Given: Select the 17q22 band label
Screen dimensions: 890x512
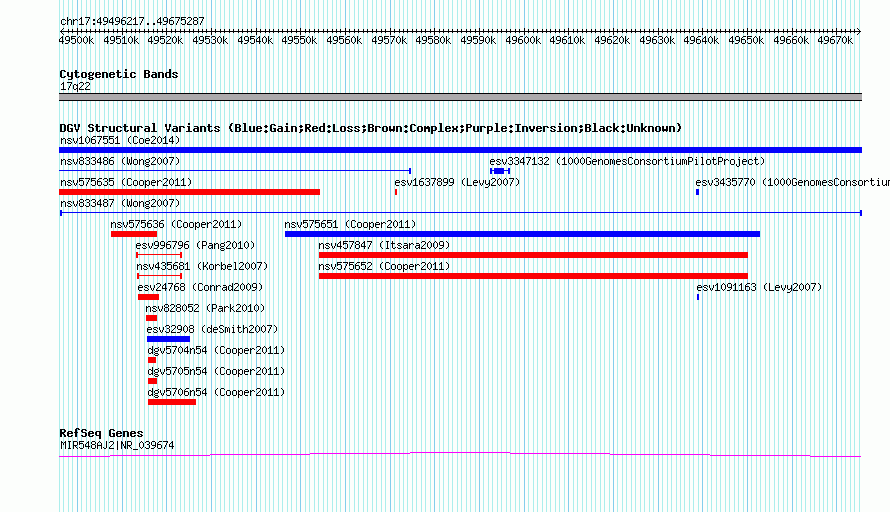Looking at the screenshot, I should click(x=75, y=86).
